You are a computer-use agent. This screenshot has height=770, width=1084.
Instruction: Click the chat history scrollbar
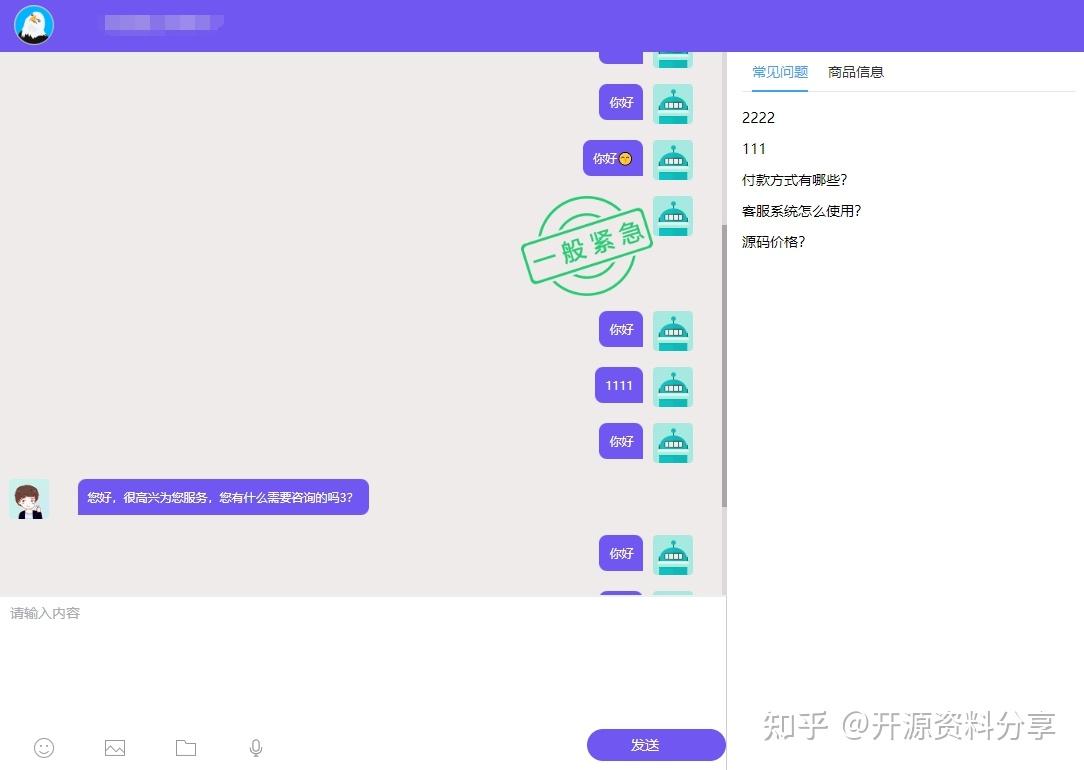click(x=724, y=366)
